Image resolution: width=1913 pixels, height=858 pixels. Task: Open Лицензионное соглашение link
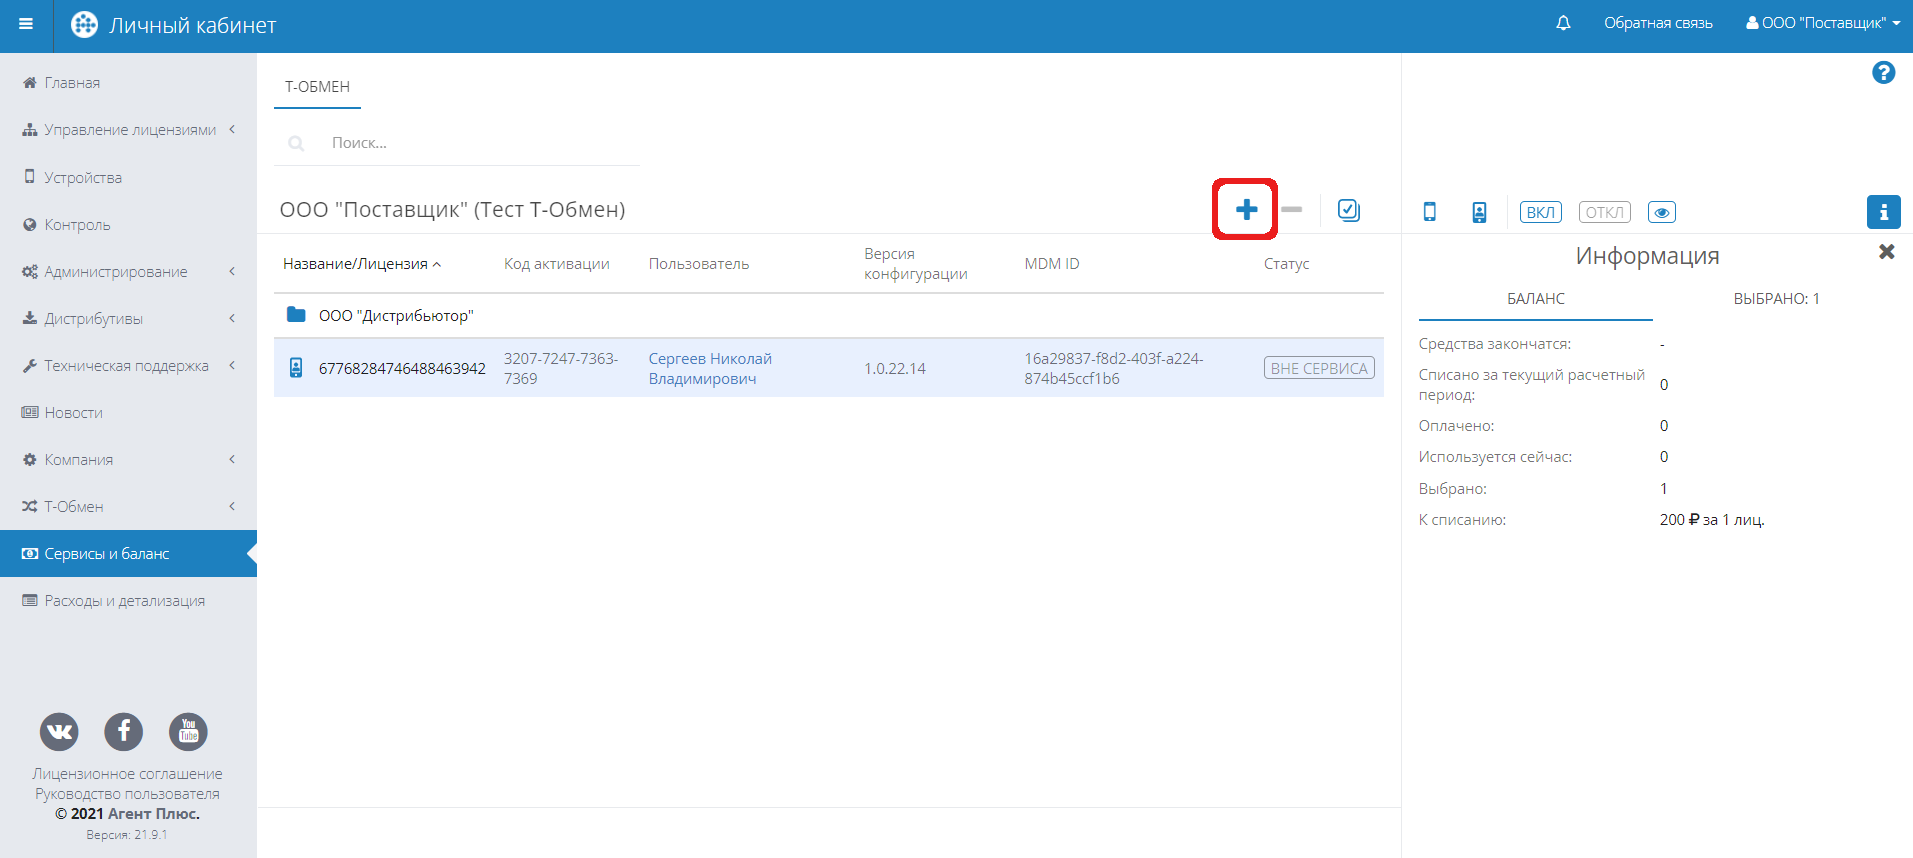click(127, 774)
